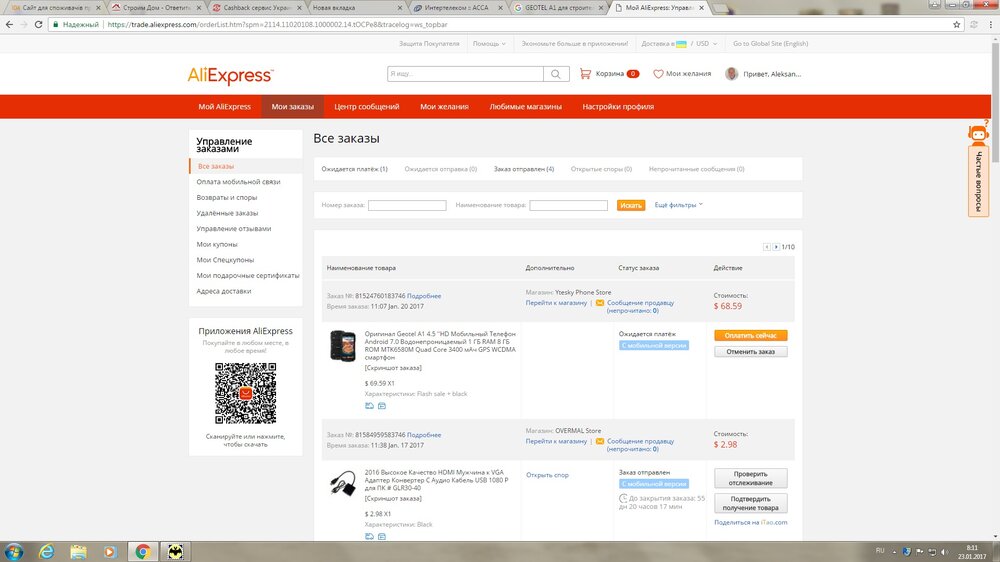
Task: Click the search magnifier button
Action: [555, 74]
